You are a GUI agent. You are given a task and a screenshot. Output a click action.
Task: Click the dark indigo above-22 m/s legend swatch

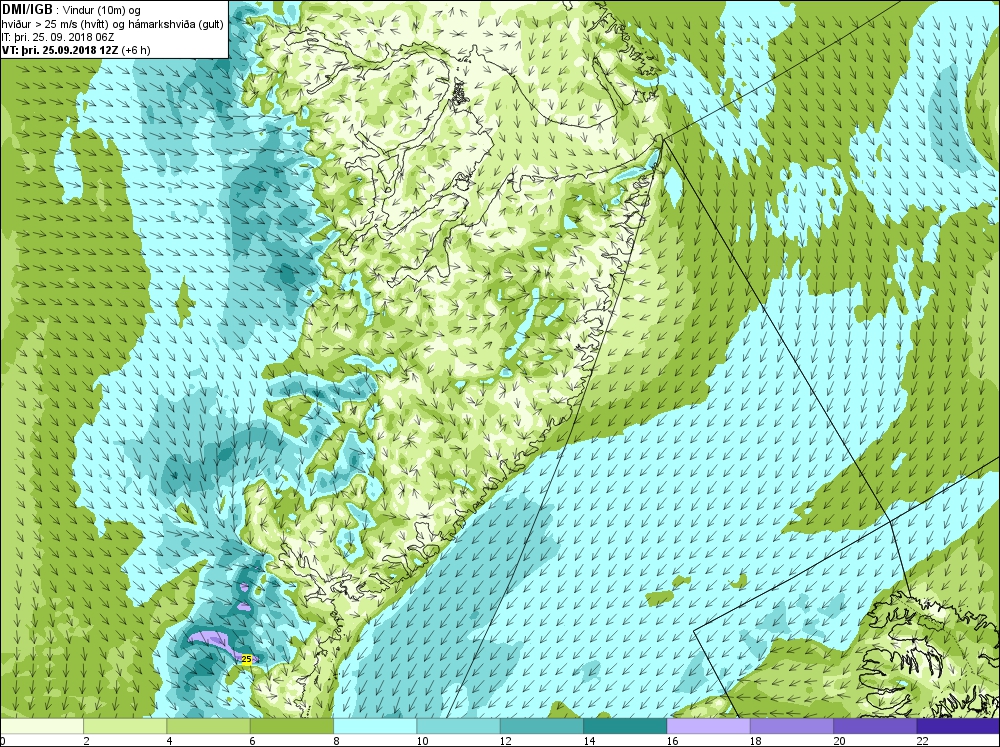pos(958,726)
